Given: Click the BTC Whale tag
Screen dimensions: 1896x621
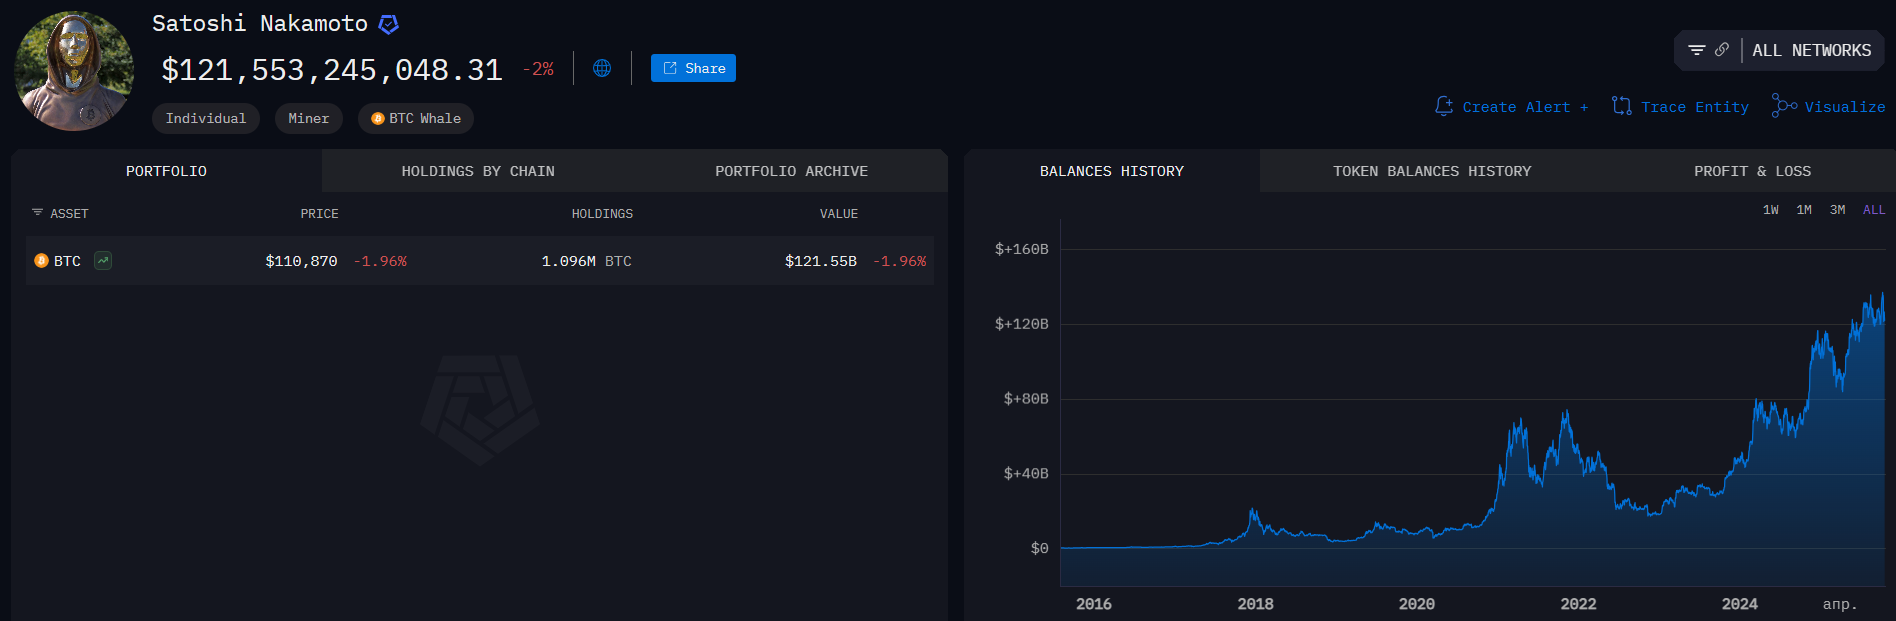Looking at the screenshot, I should click(416, 118).
